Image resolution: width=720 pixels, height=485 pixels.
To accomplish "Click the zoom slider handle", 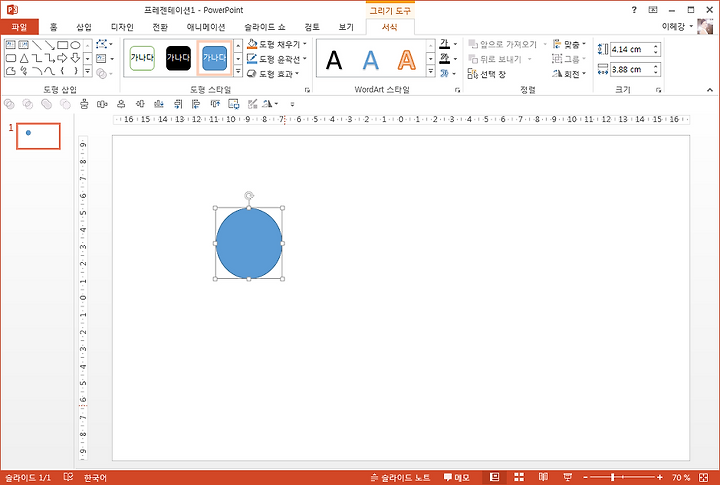I will 613,478.
